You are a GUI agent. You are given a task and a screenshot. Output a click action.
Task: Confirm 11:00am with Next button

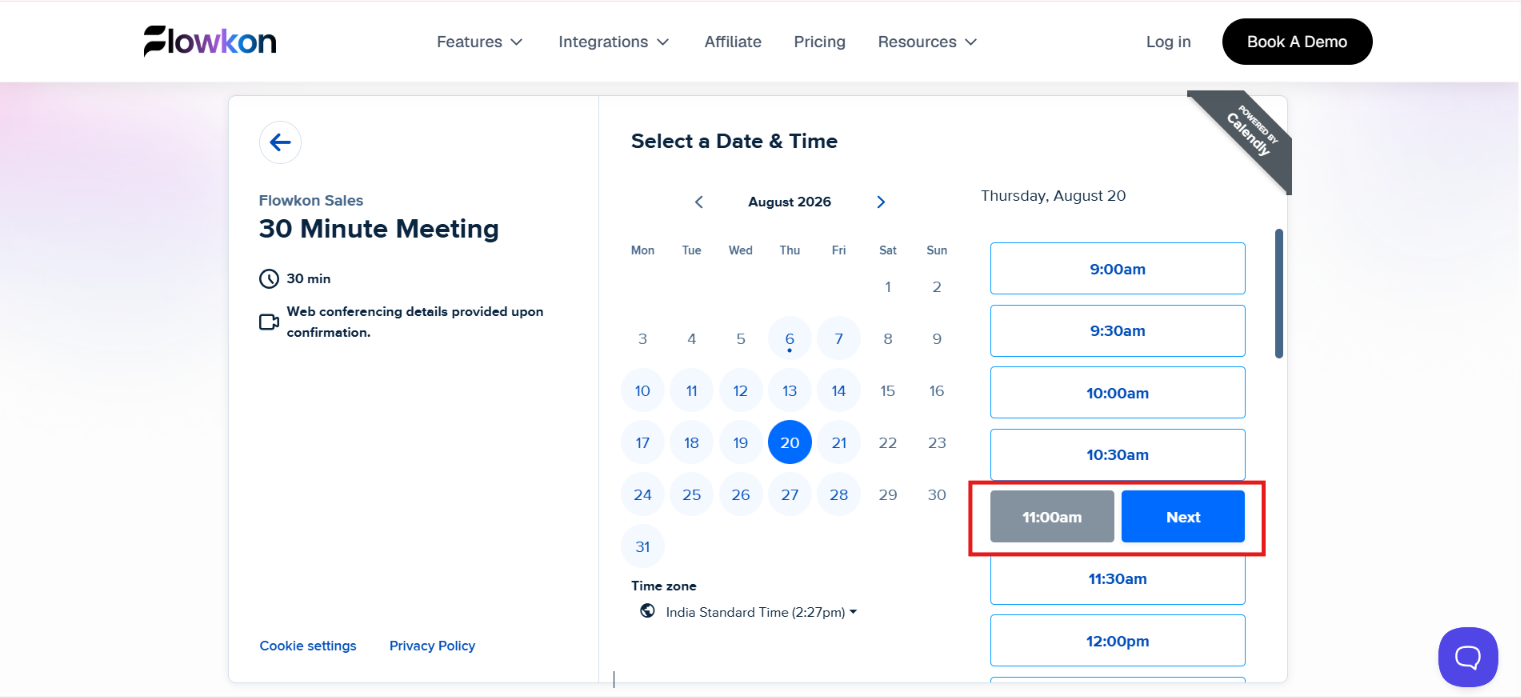point(1183,517)
